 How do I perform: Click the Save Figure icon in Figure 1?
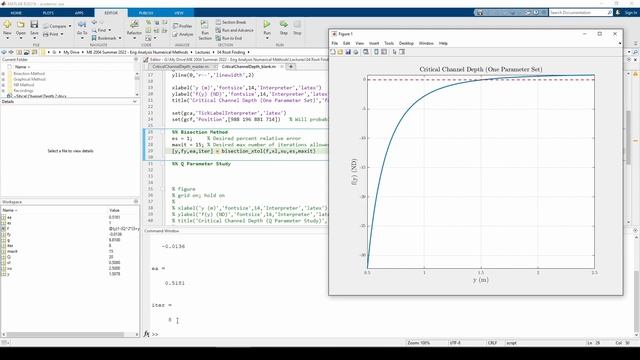[348, 52]
